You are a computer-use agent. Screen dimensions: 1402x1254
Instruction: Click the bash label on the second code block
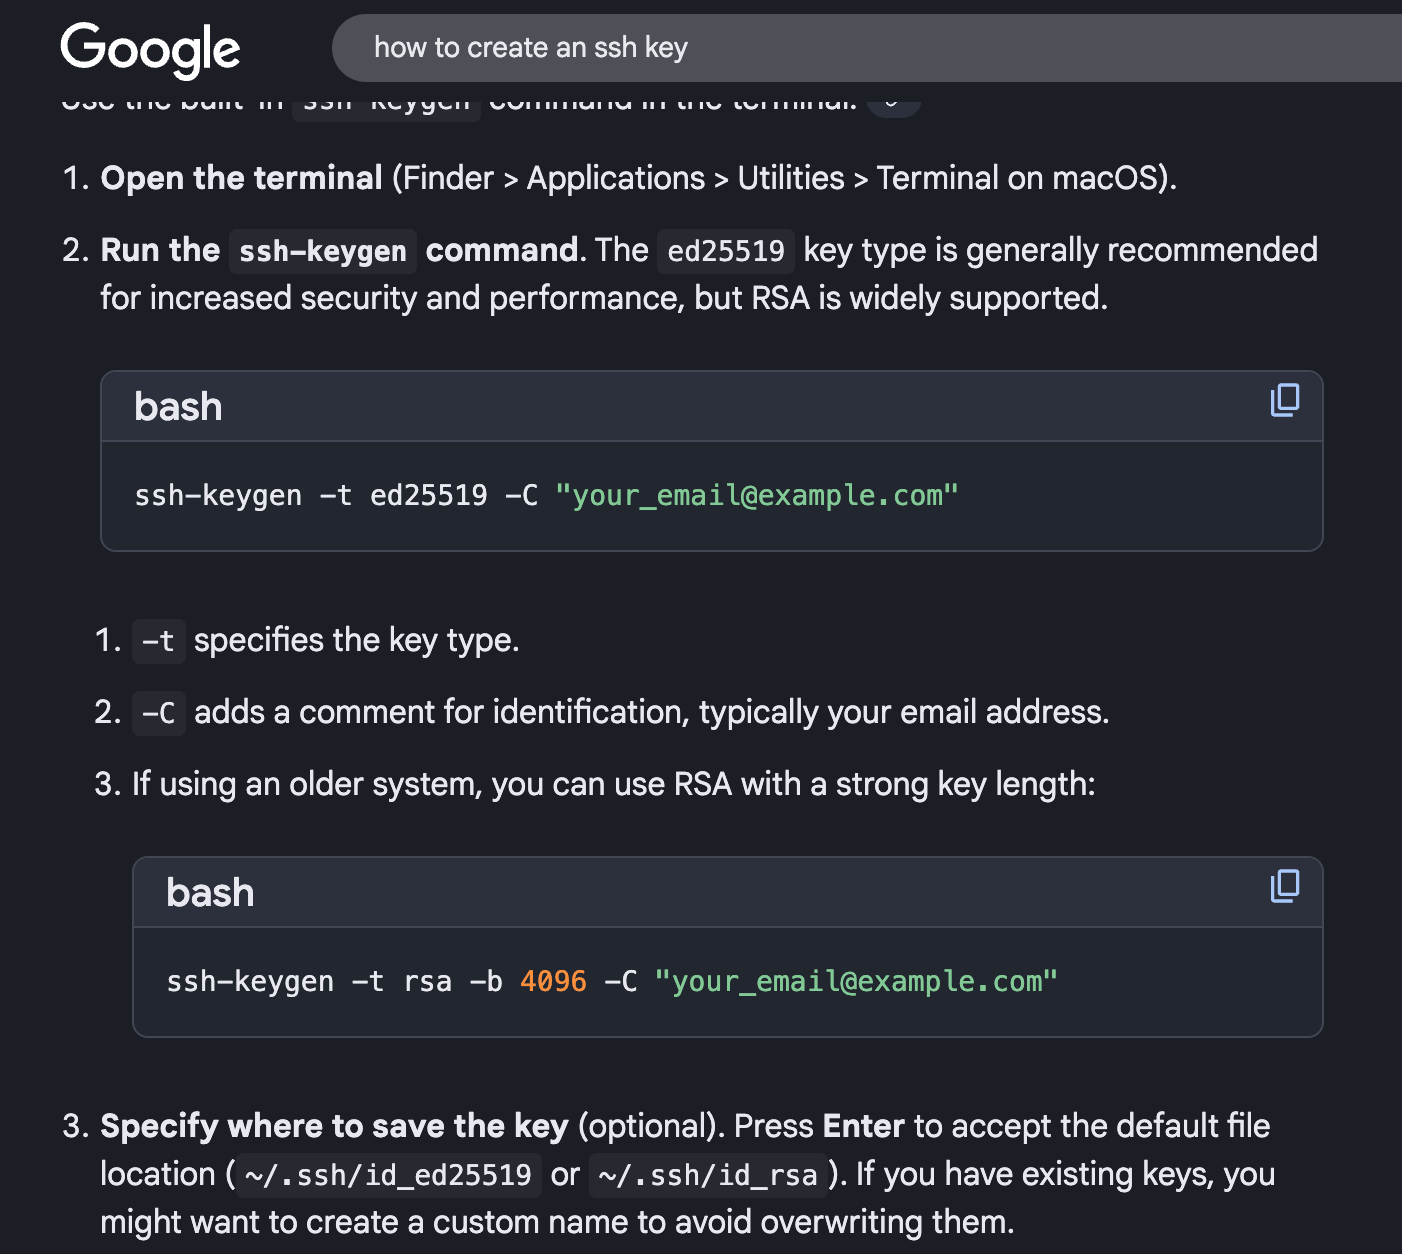click(210, 892)
